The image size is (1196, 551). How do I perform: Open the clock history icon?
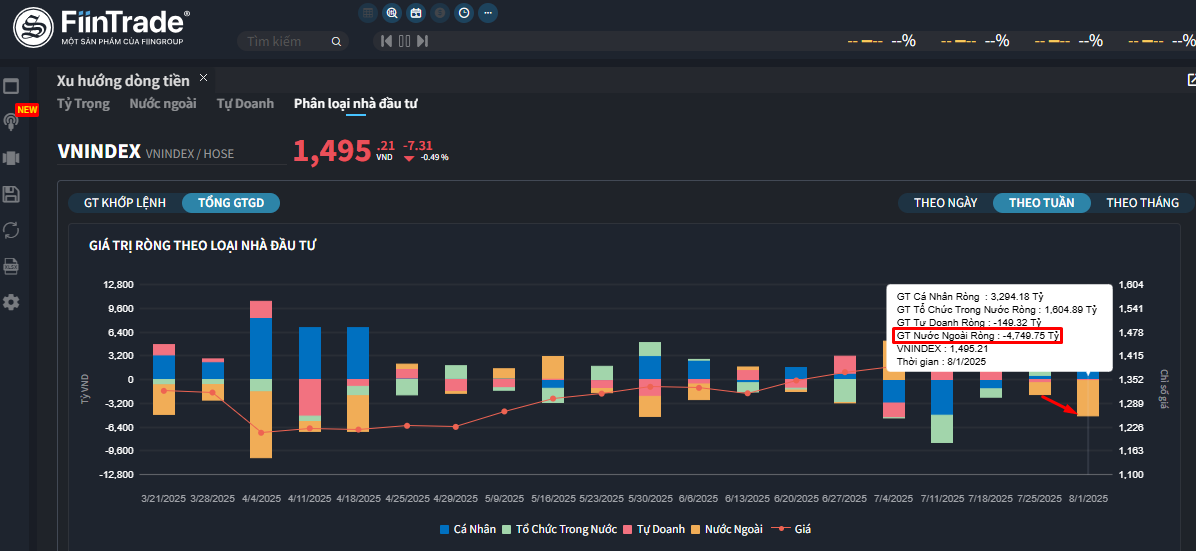[x=463, y=12]
